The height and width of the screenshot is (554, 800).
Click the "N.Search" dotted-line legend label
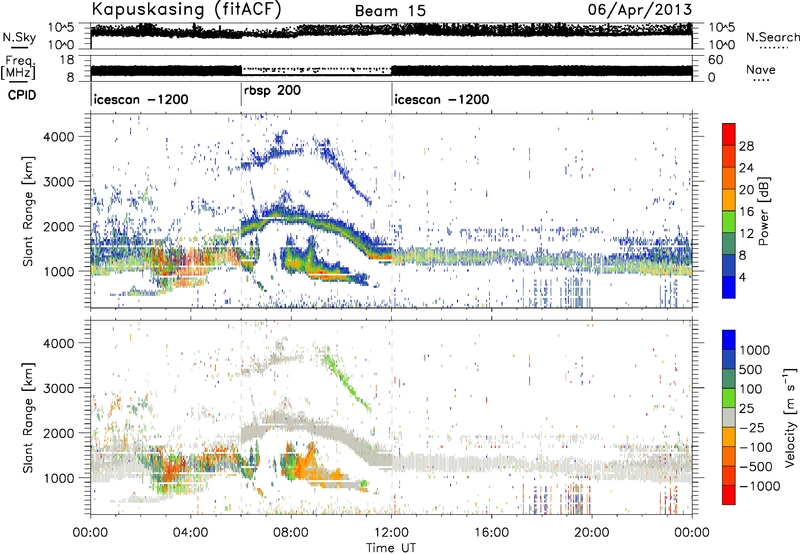pyautogui.click(x=772, y=37)
